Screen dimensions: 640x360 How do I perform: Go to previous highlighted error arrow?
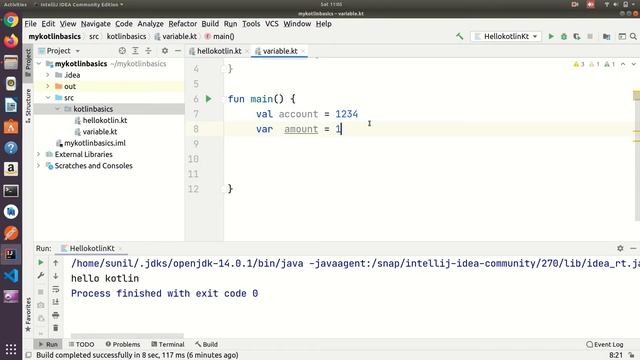(623, 64)
